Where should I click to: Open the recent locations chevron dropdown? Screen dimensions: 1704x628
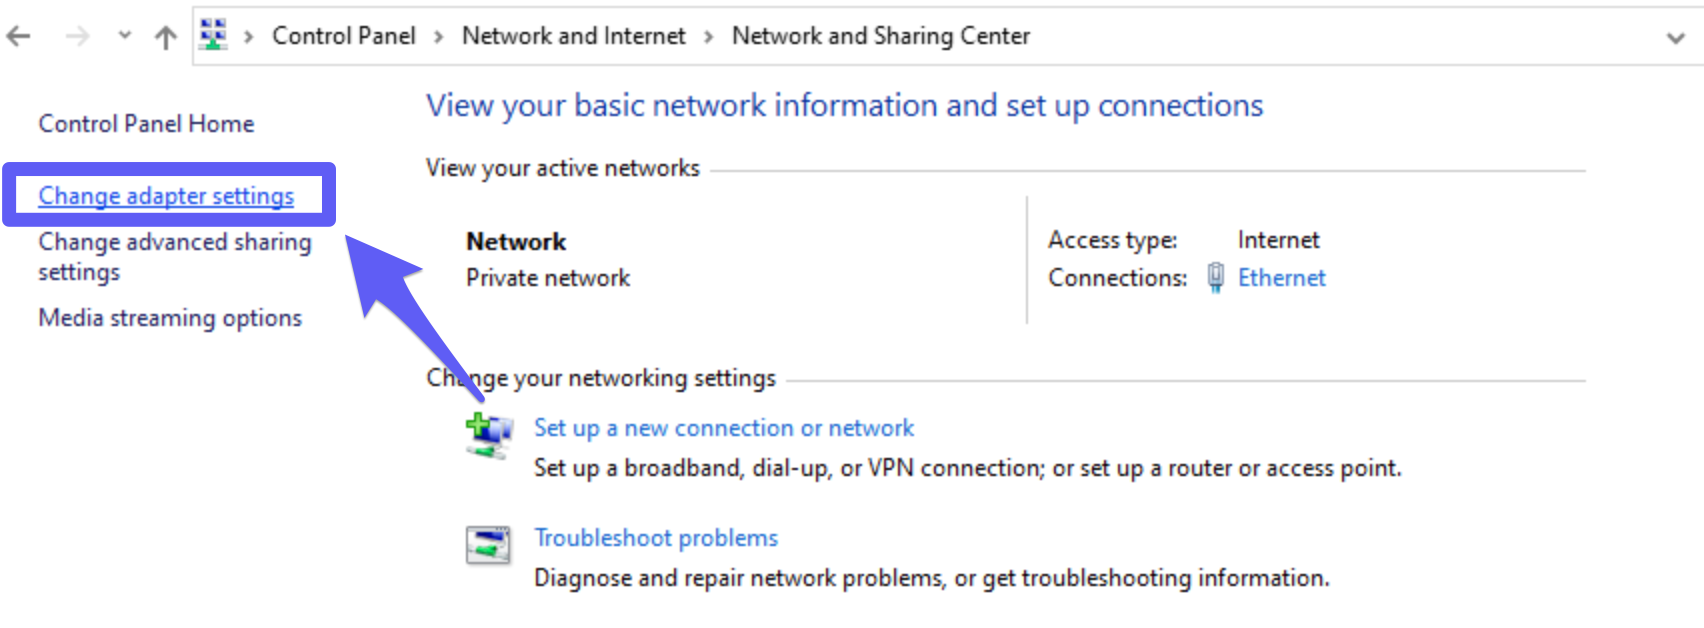click(125, 36)
